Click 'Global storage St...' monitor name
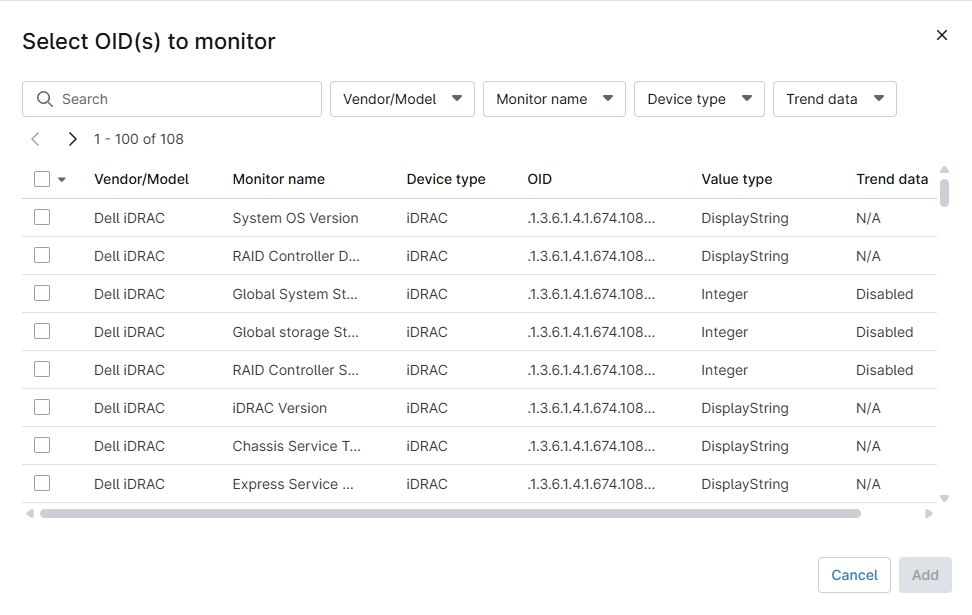Image resolution: width=972 pixels, height=615 pixels. [x=296, y=332]
